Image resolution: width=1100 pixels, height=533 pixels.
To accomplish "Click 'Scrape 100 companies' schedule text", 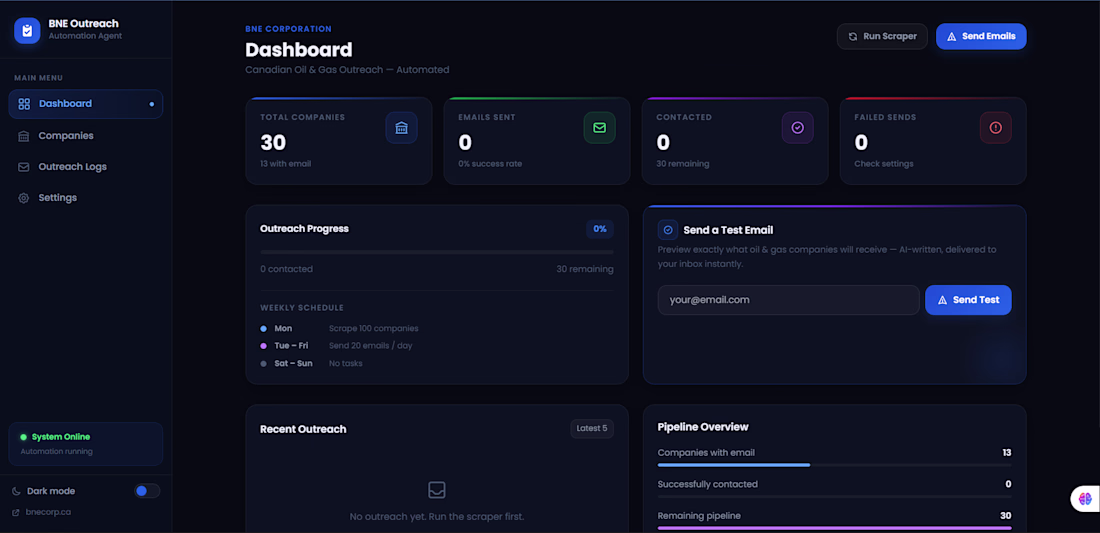I will click(x=374, y=328).
